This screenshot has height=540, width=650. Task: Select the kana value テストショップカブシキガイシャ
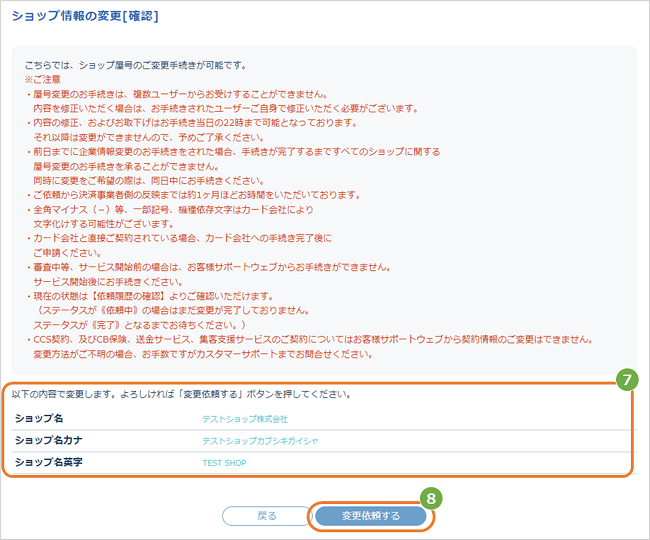click(260, 441)
